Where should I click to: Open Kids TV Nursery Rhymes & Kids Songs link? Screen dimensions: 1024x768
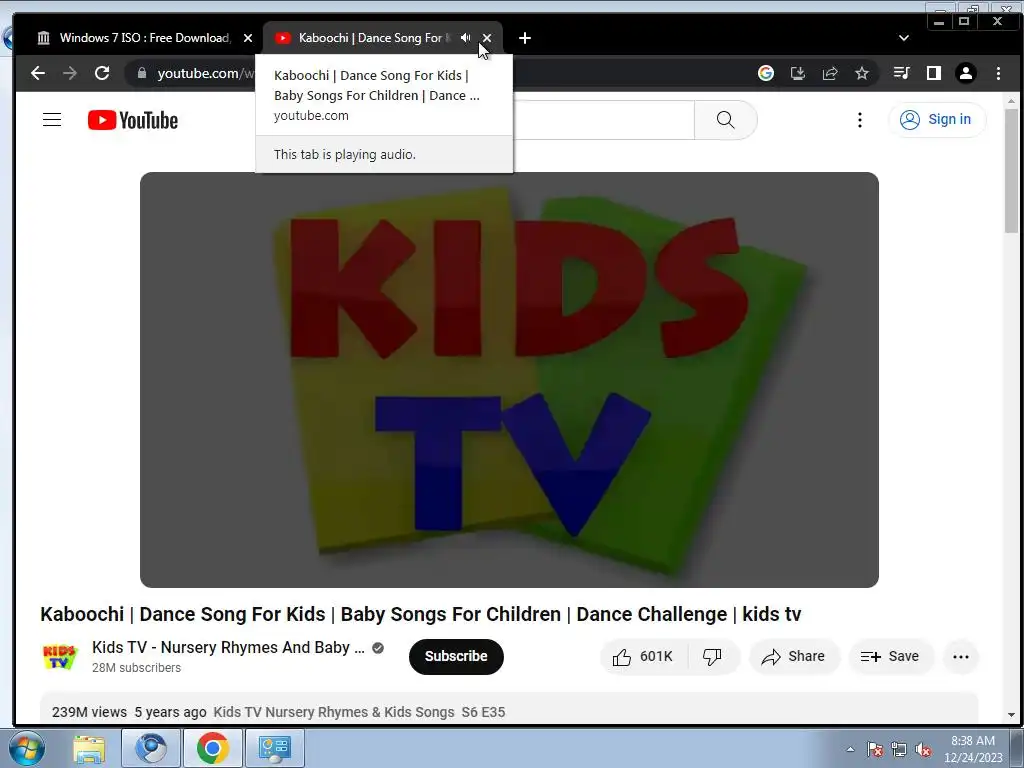pos(334,712)
